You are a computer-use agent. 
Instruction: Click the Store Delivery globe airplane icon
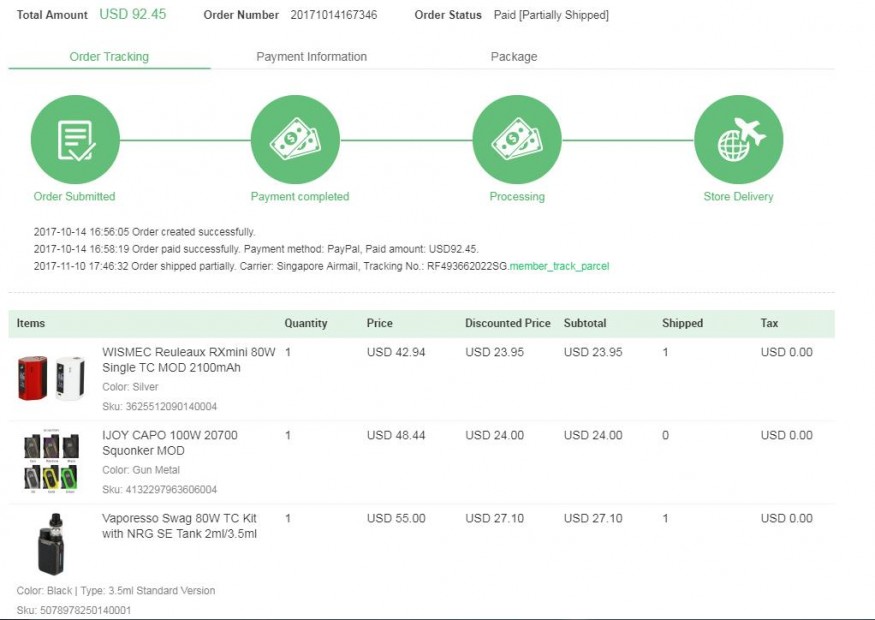click(738, 140)
